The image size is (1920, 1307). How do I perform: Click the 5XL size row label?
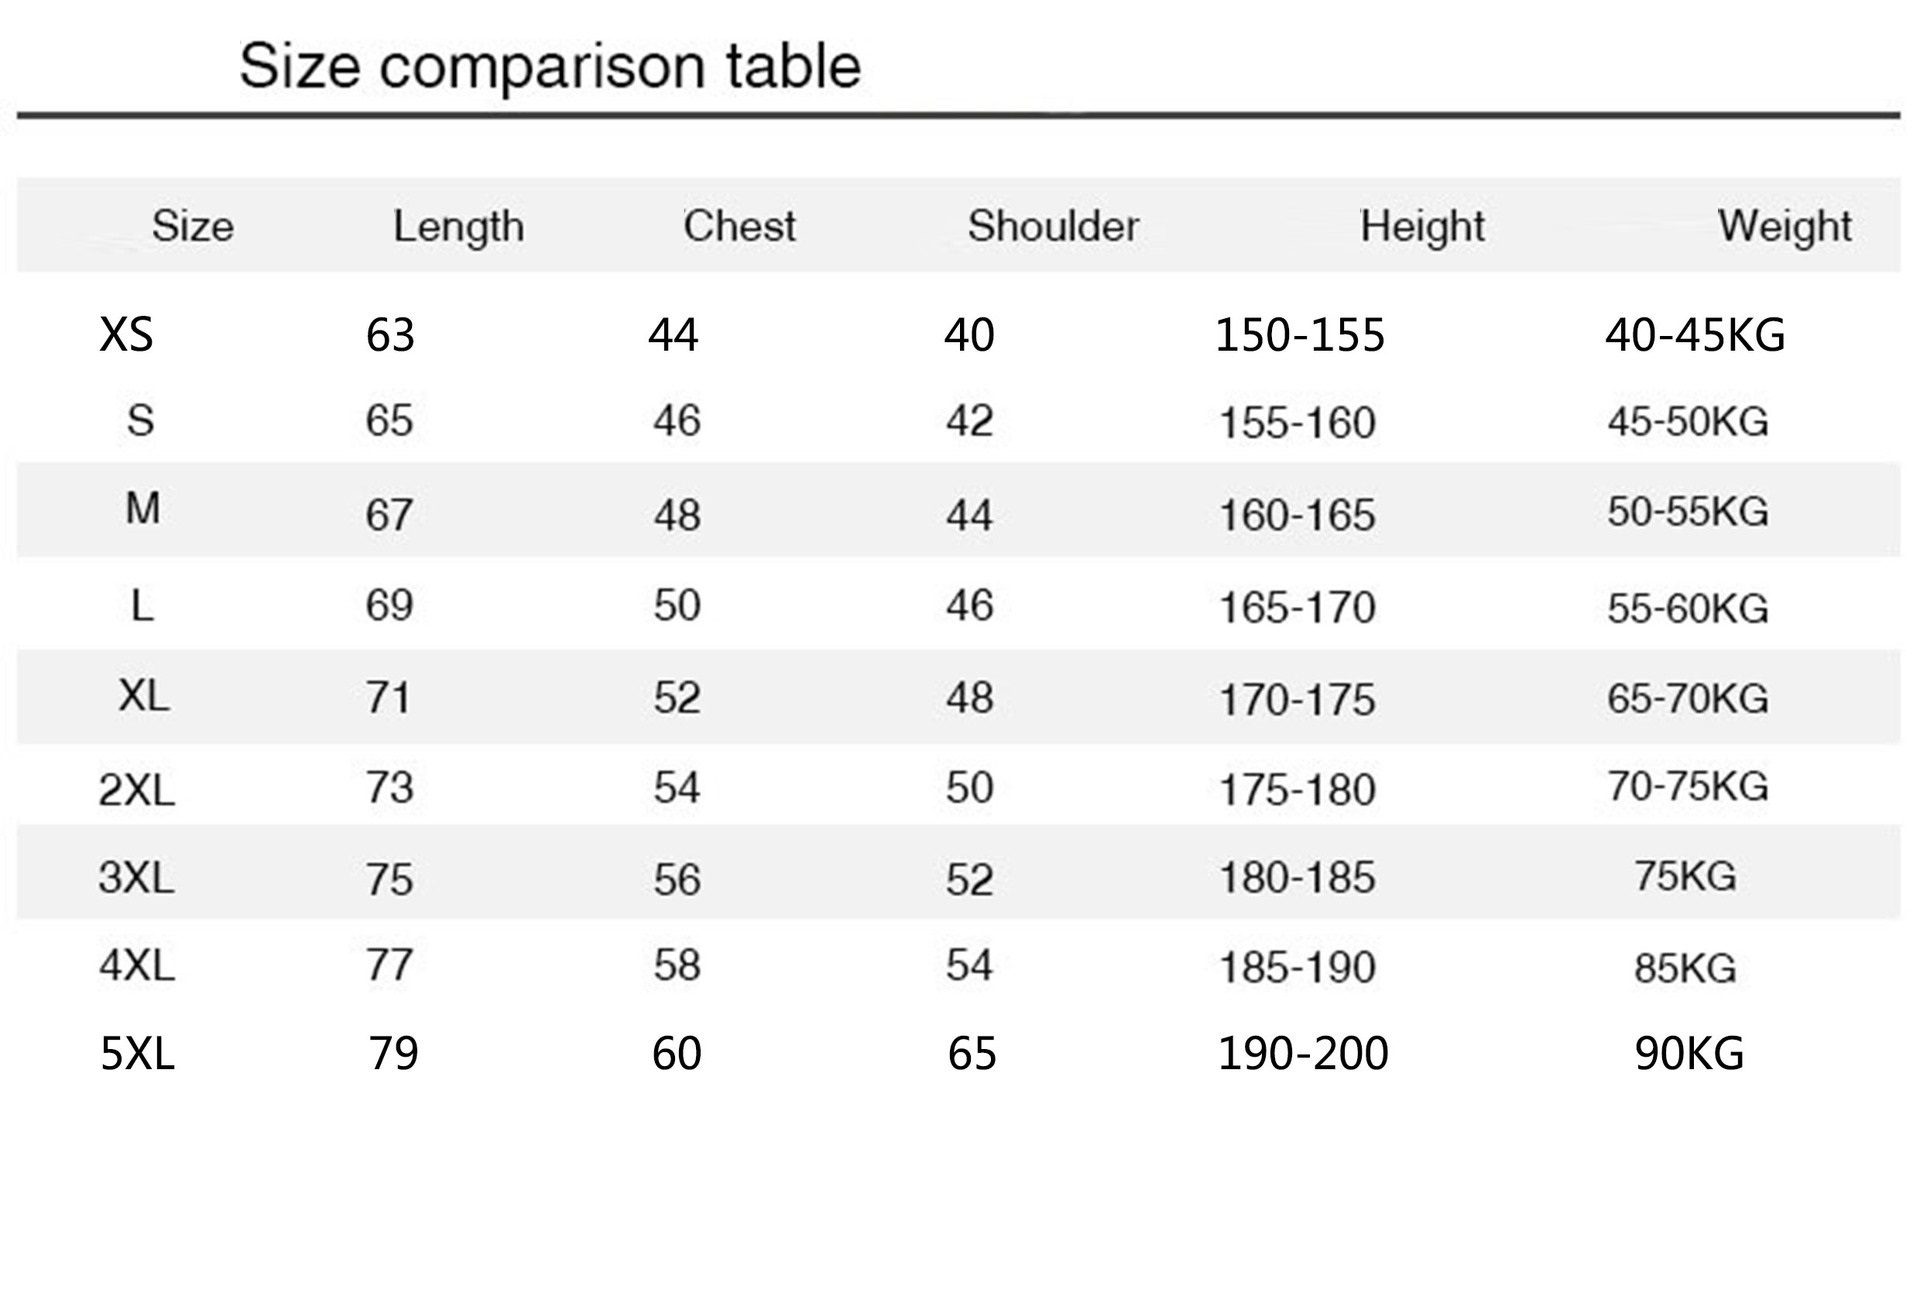137,1054
